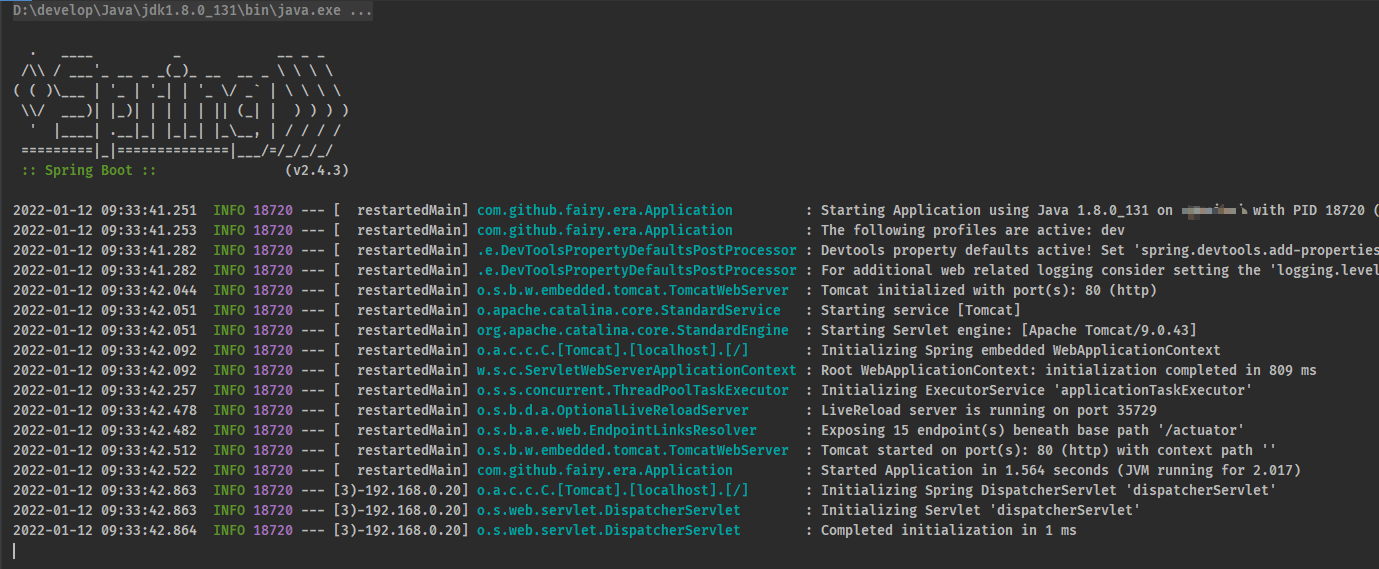Click 'Tomcat initialized with port(s): 80 (http)' message
The width and height of the screenshot is (1379, 569).
point(988,290)
